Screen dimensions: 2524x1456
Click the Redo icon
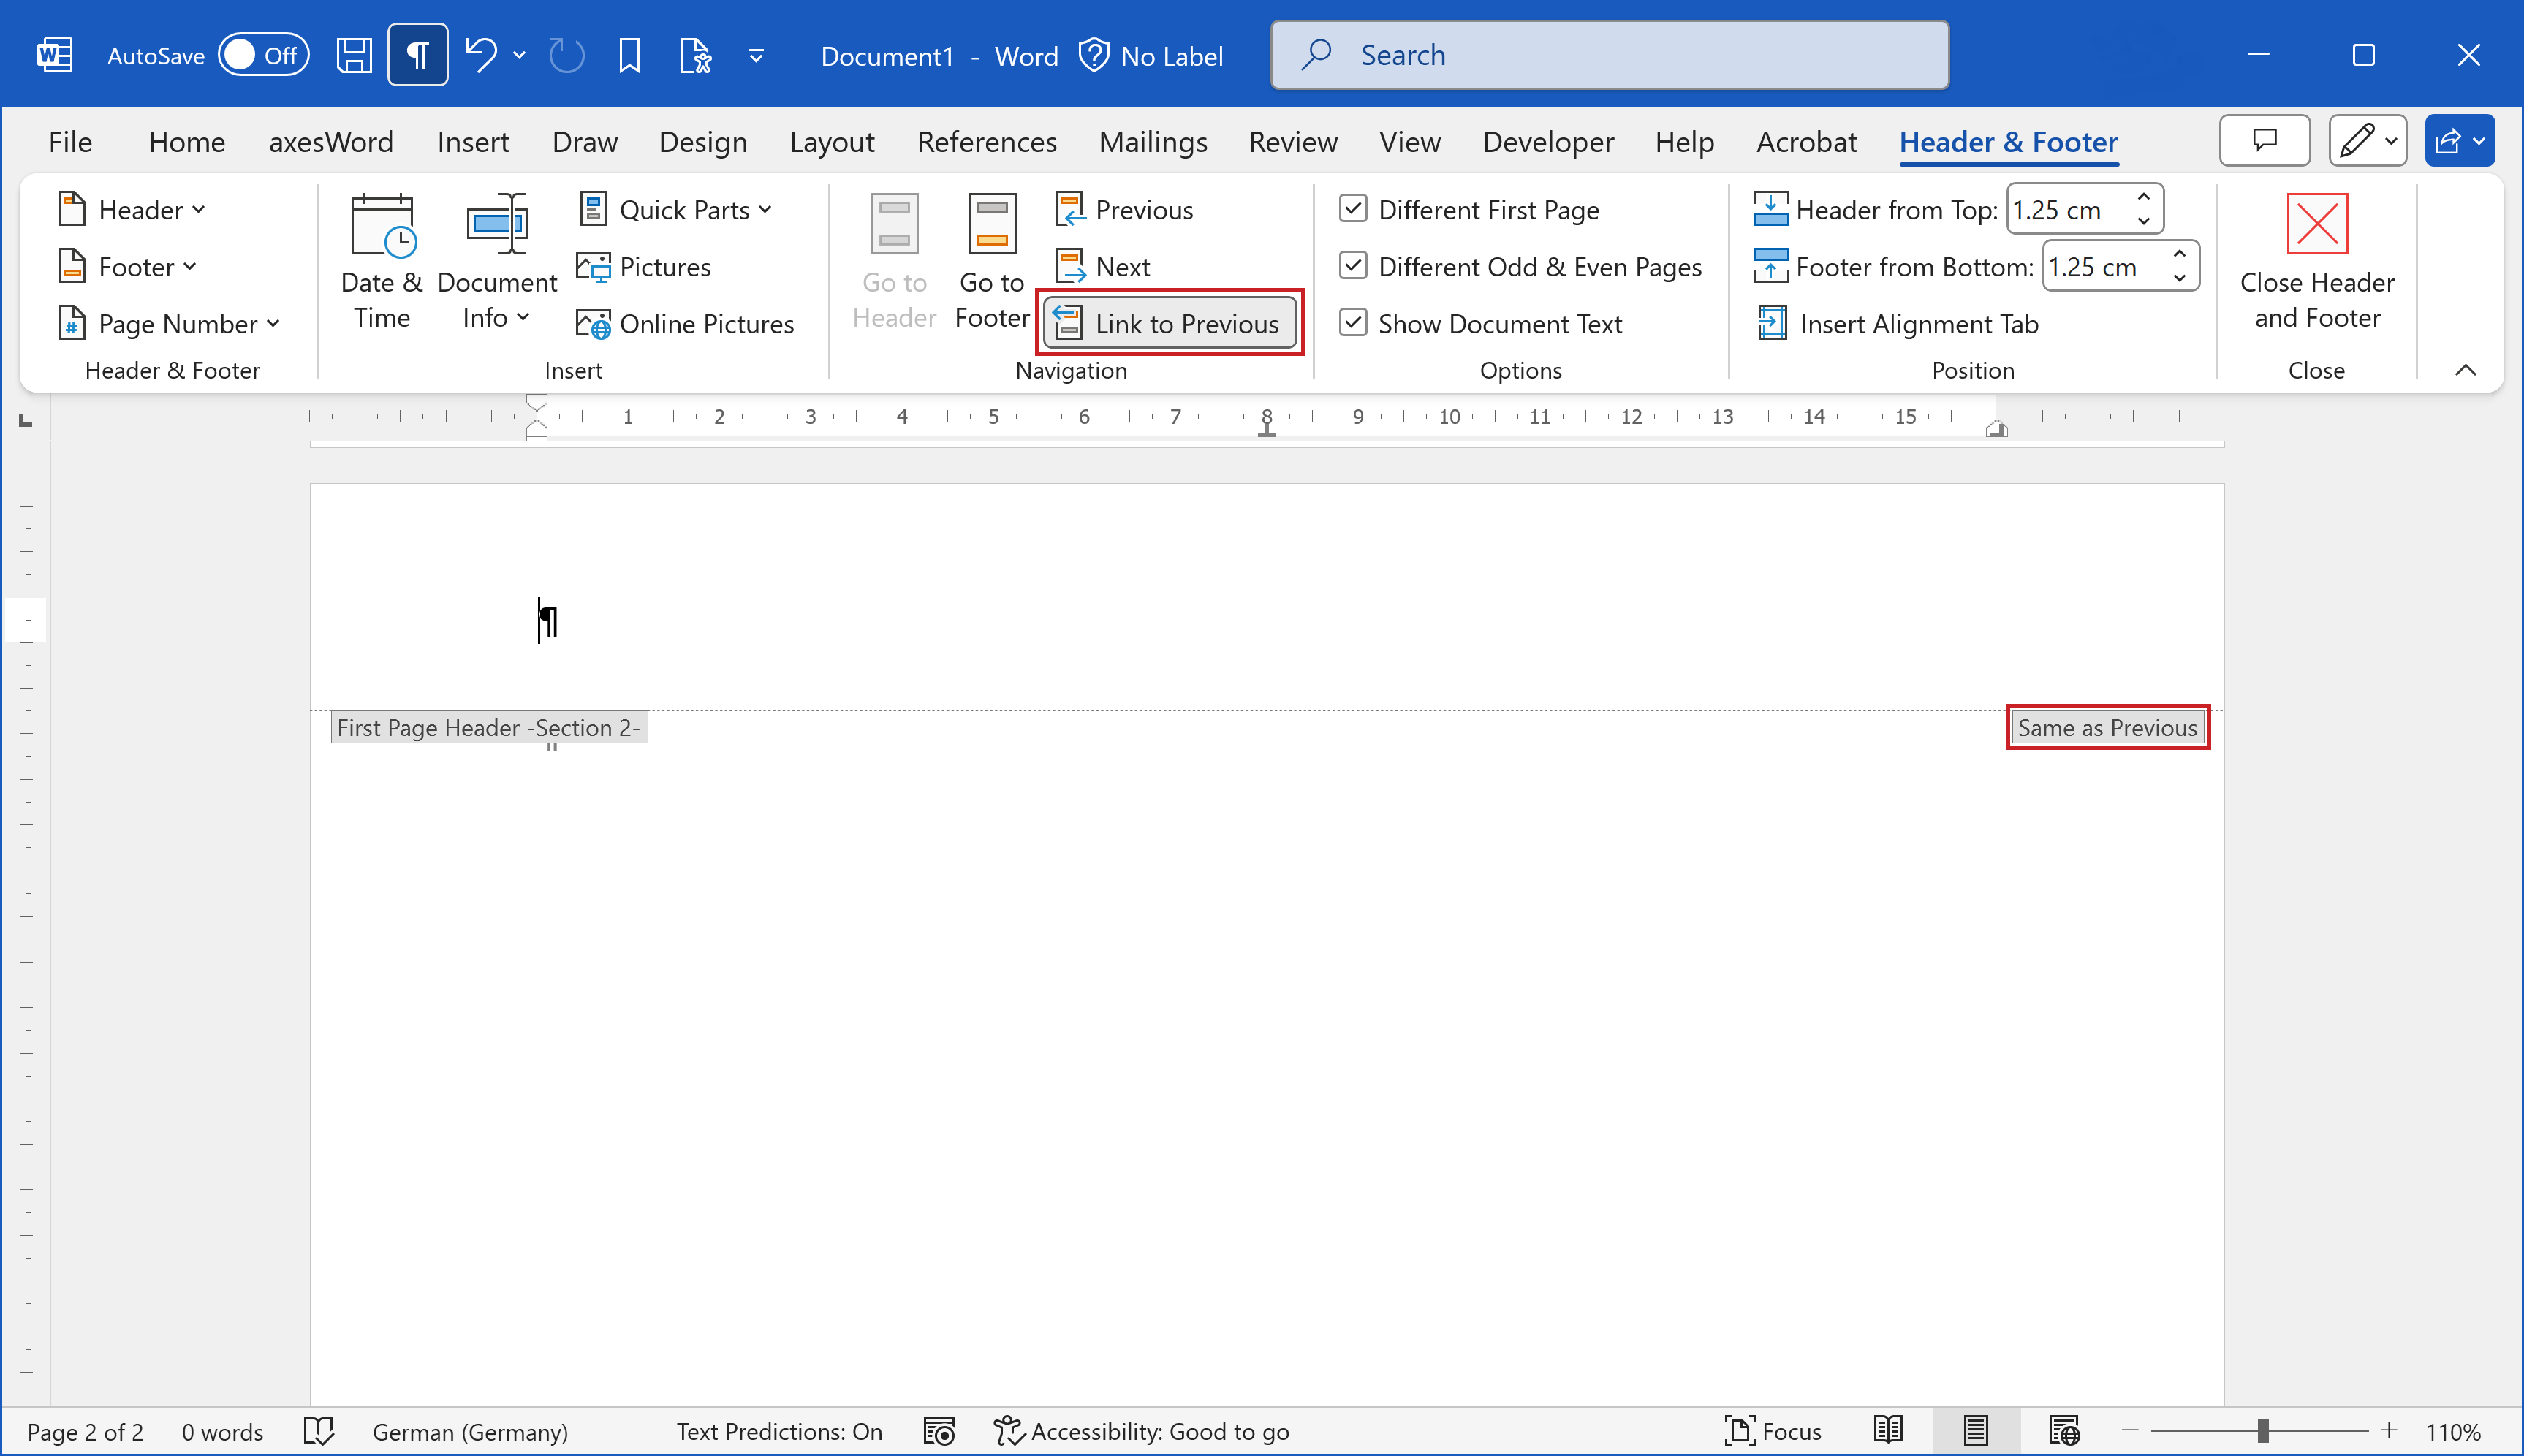click(x=567, y=55)
